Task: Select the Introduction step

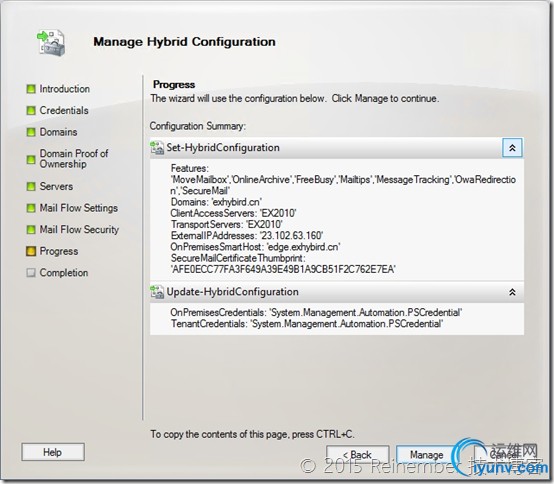Action: click(64, 89)
